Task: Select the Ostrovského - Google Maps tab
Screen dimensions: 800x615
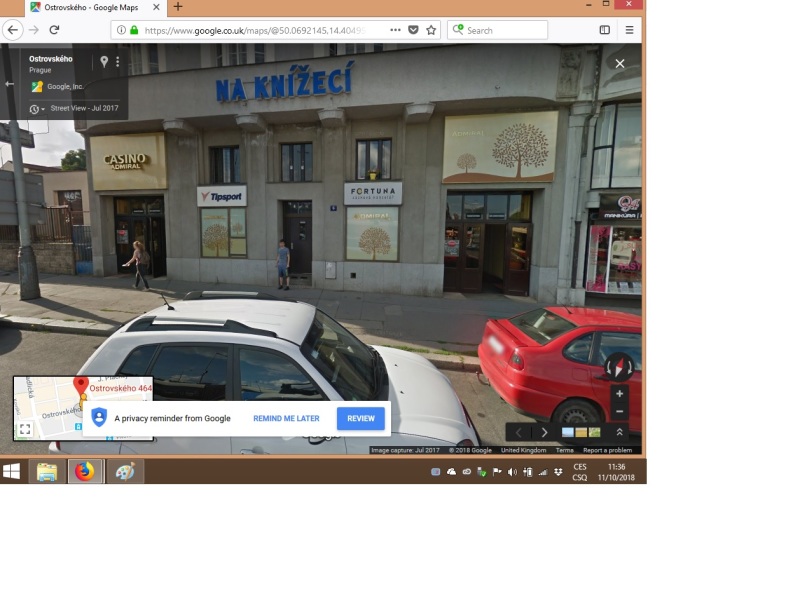Action: coord(90,7)
